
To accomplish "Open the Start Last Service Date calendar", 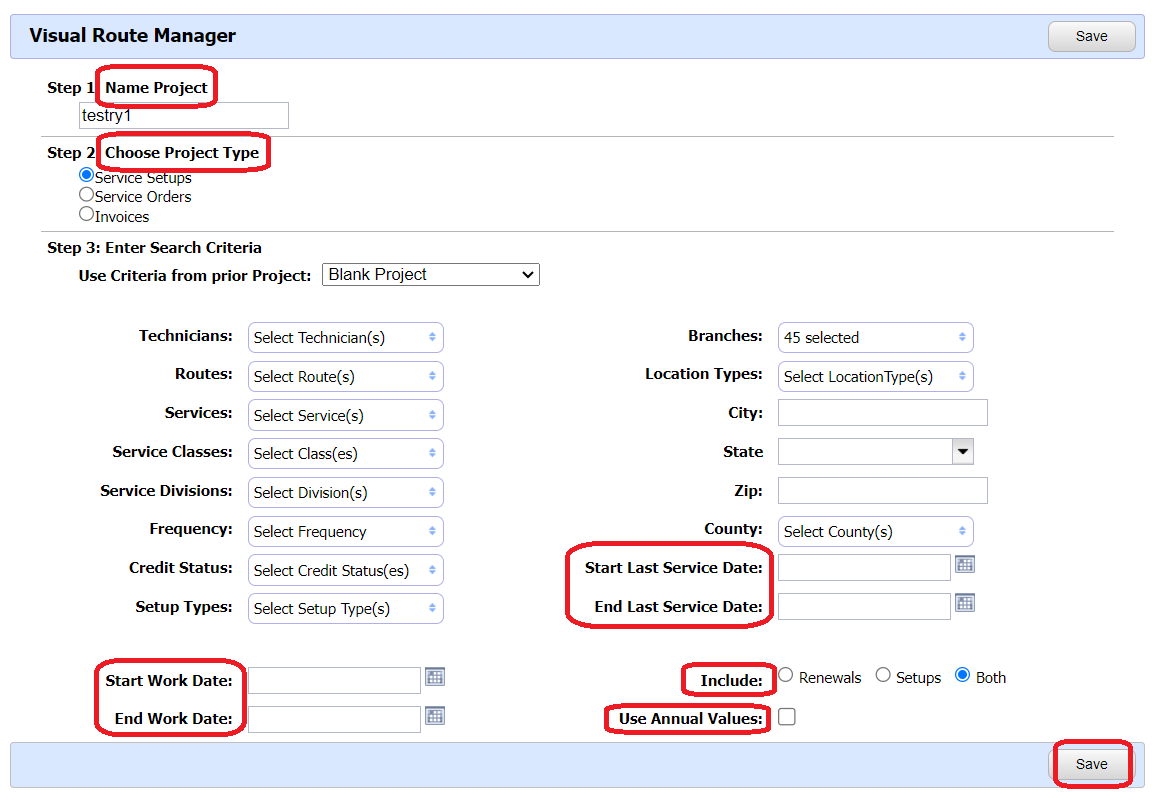I will [963, 565].
